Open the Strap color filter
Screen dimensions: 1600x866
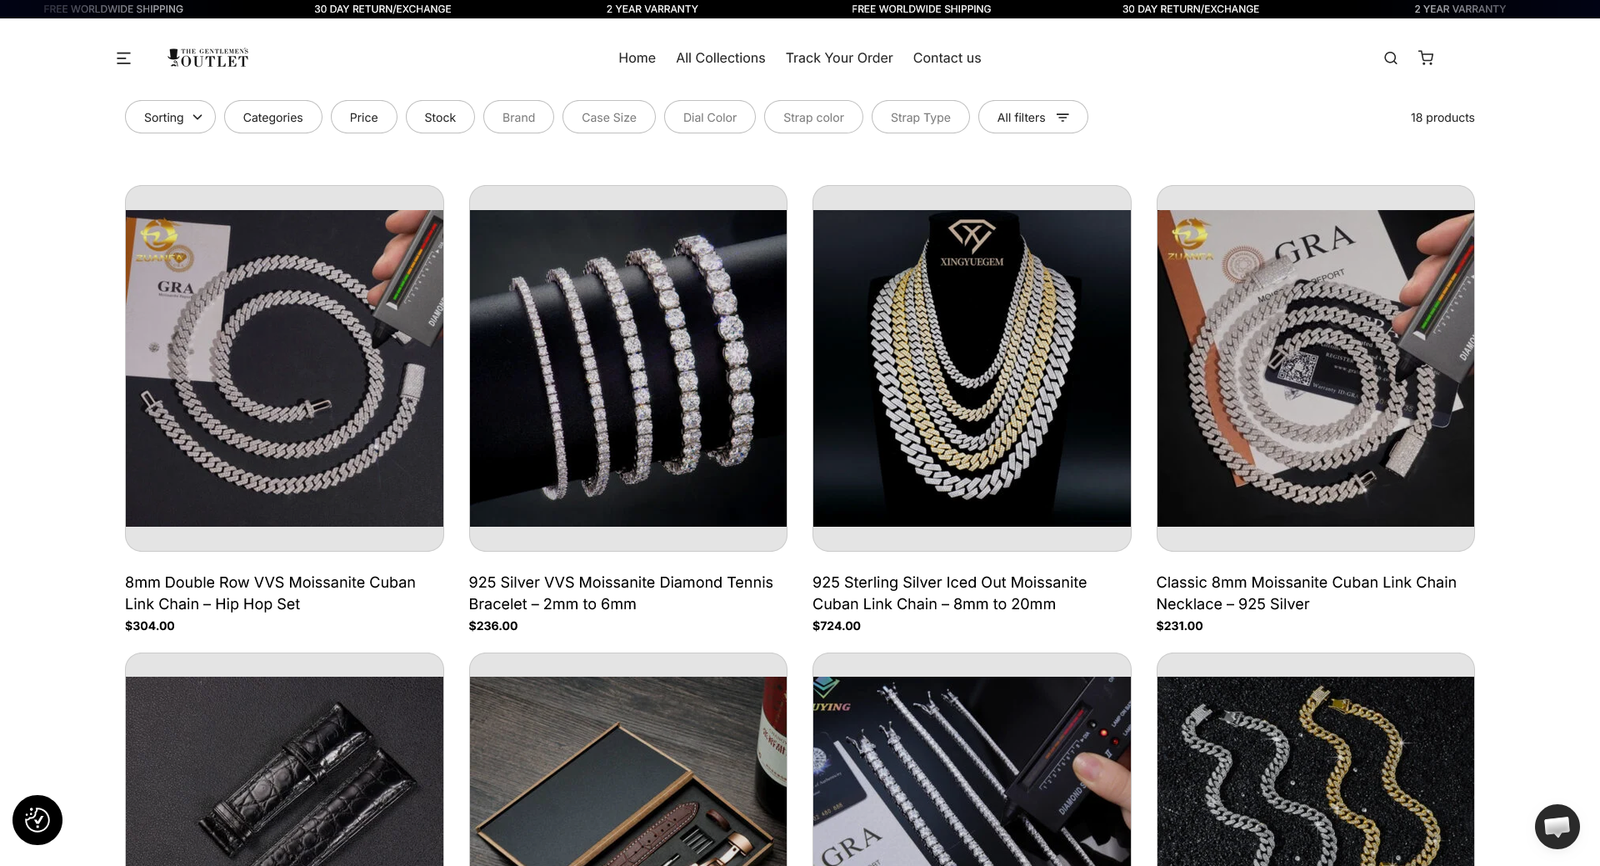point(814,117)
